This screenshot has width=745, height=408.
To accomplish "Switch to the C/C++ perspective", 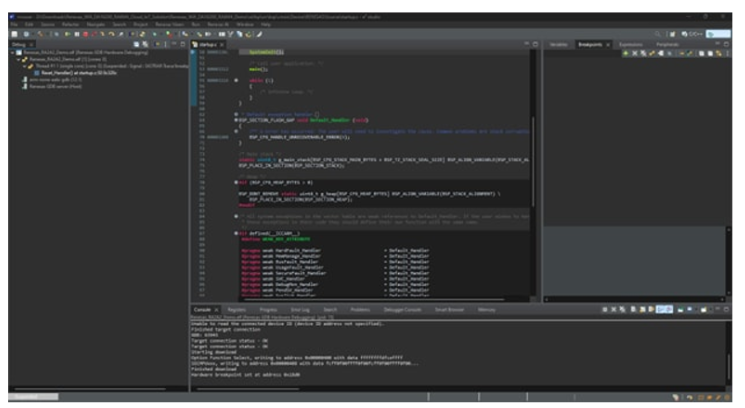I will coord(692,34).
